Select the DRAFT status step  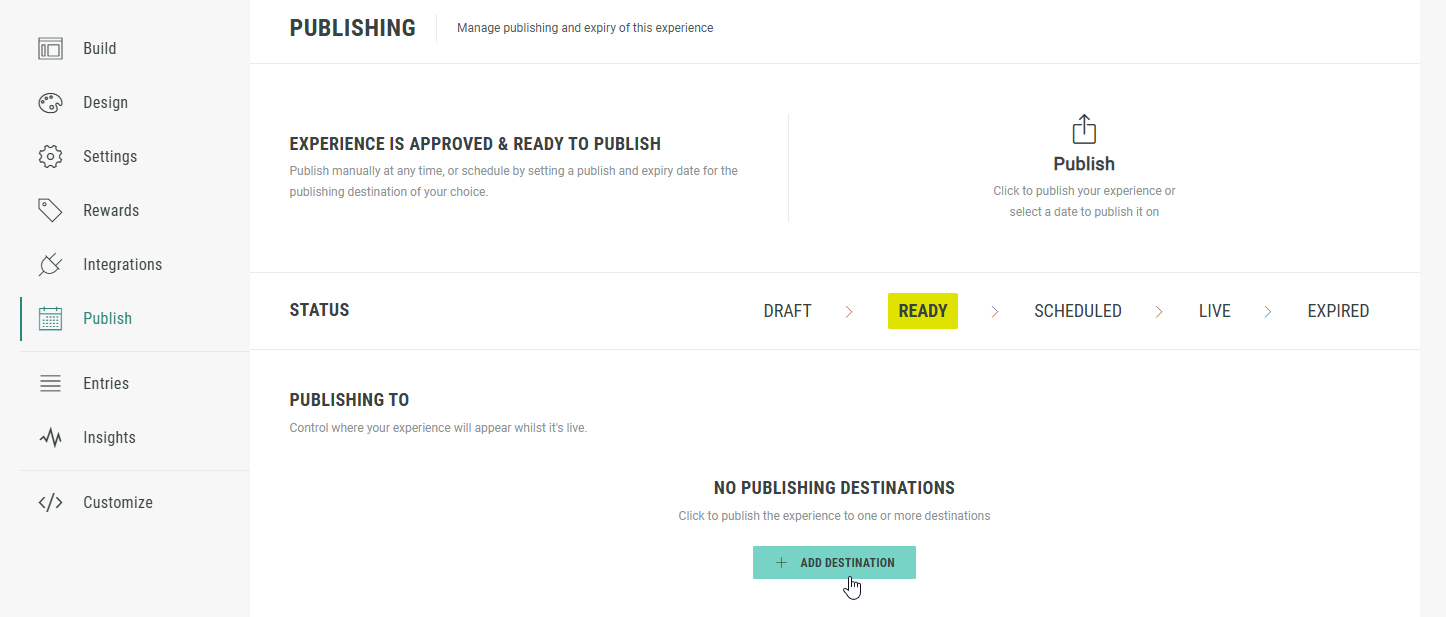pyautogui.click(x=787, y=311)
